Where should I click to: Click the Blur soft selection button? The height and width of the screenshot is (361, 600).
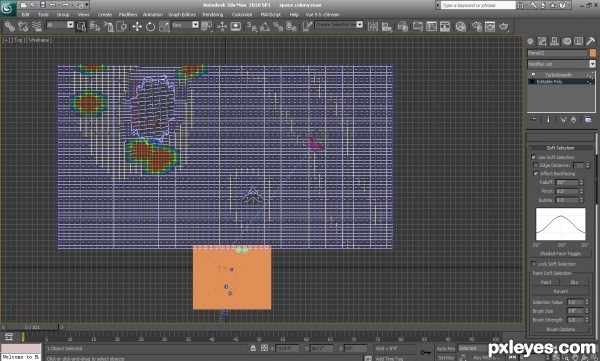tap(574, 282)
